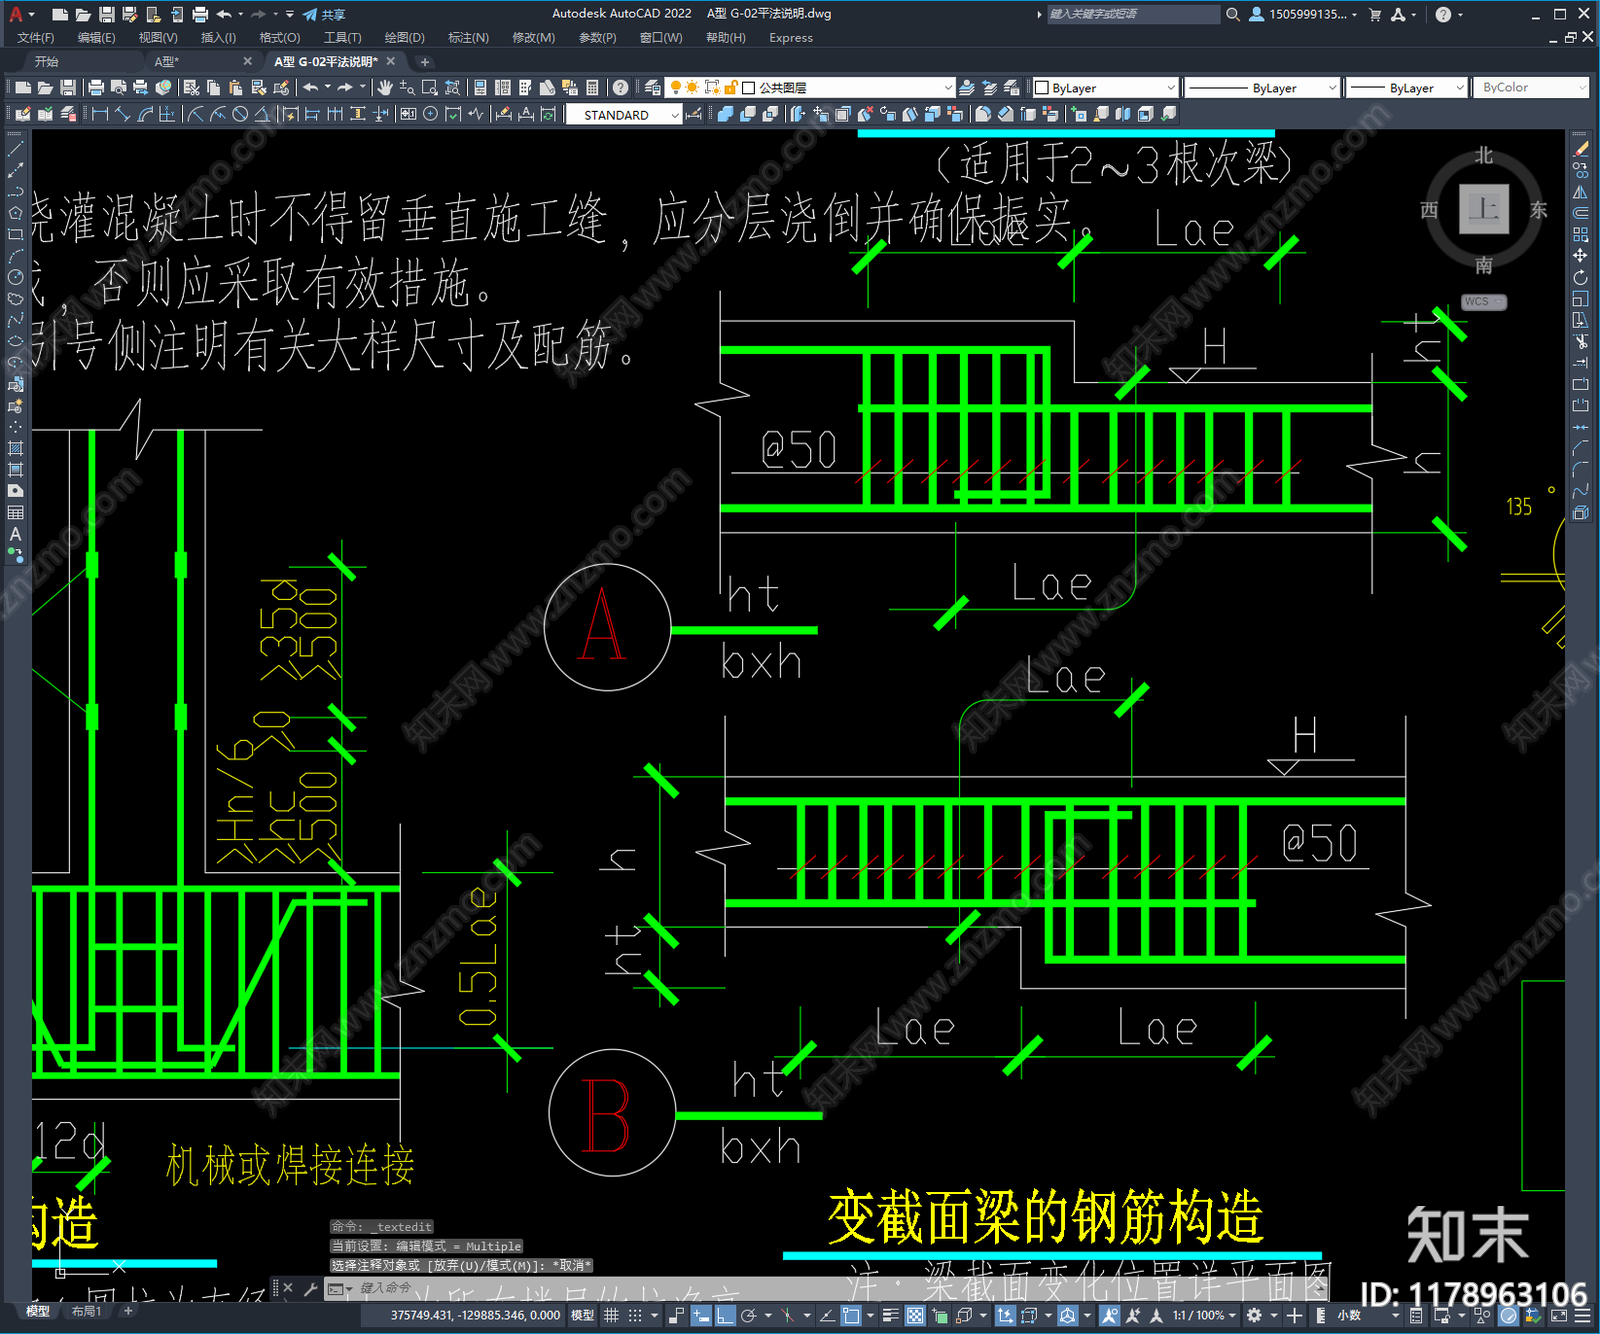Viewport: 1600px width, 1334px height.
Task: Click the Line tool in the draw toolbar
Action: click(15, 149)
